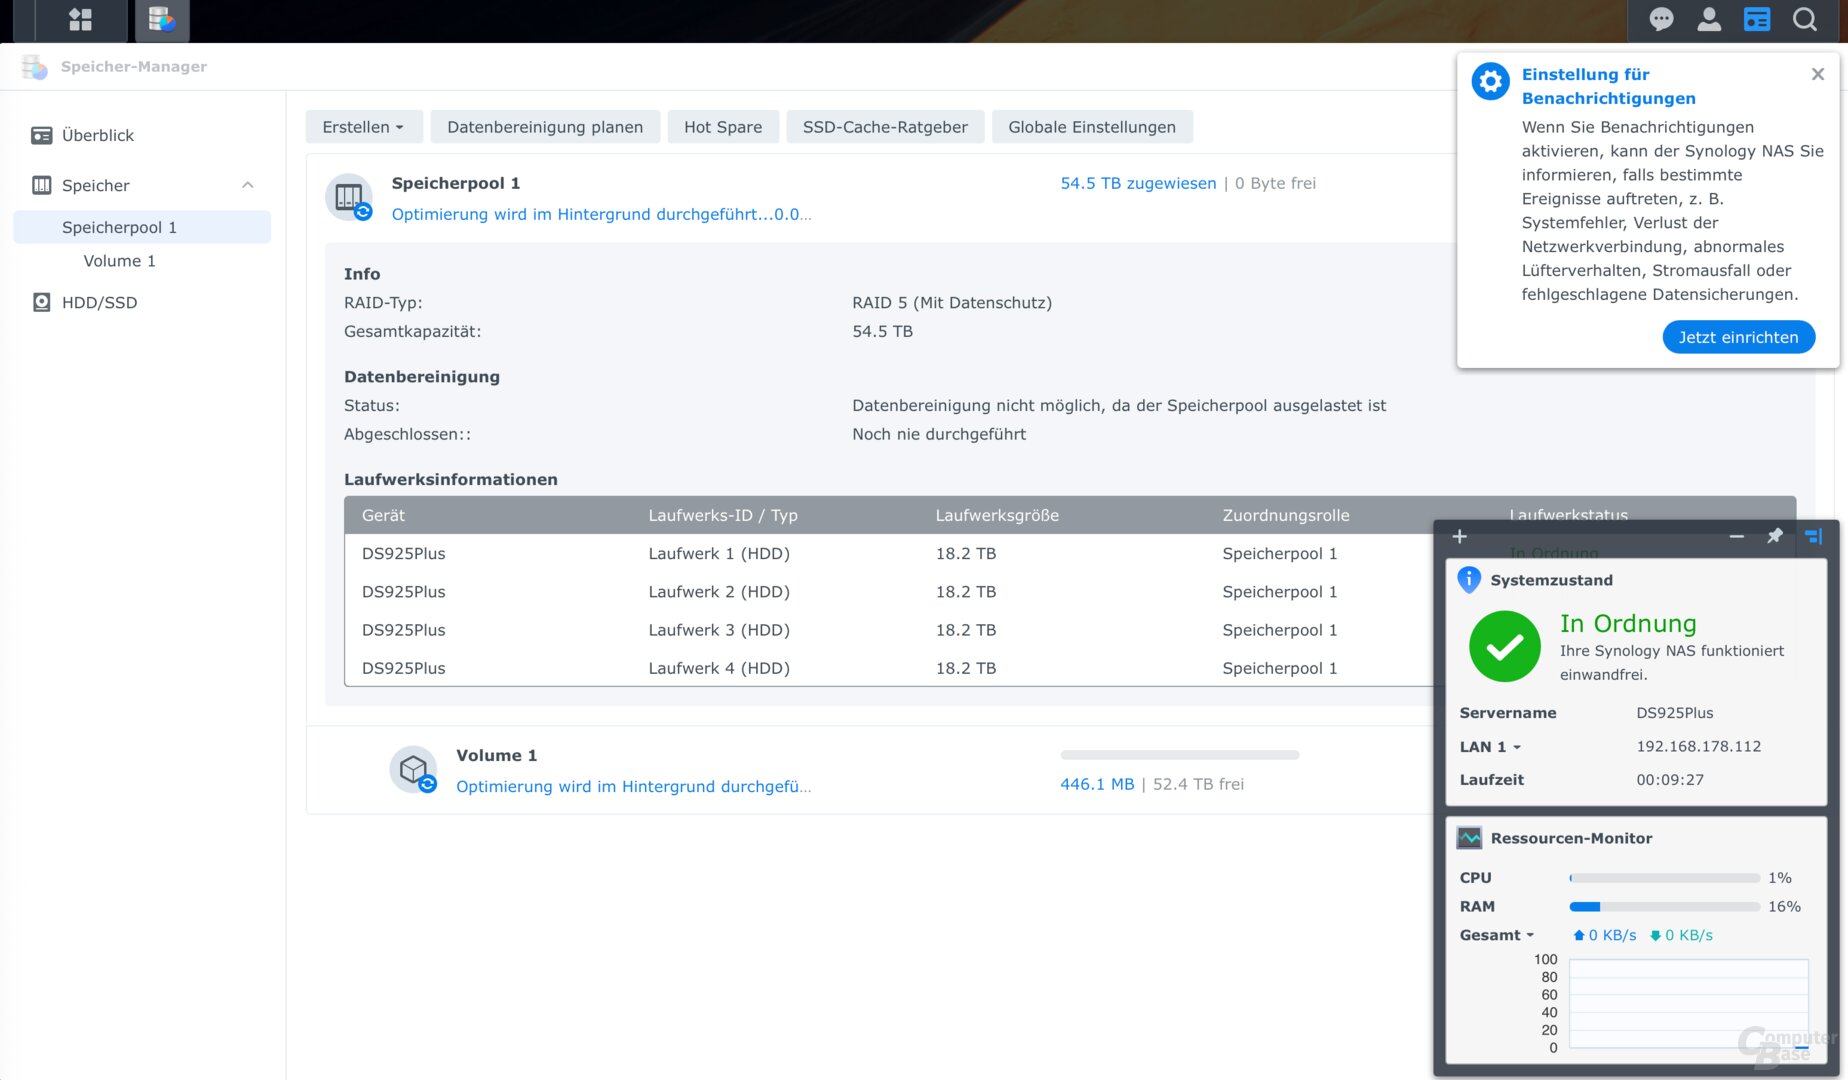Select the Speicher-Manager taskbar icon
The height and width of the screenshot is (1080, 1848).
pyautogui.click(x=161, y=20)
